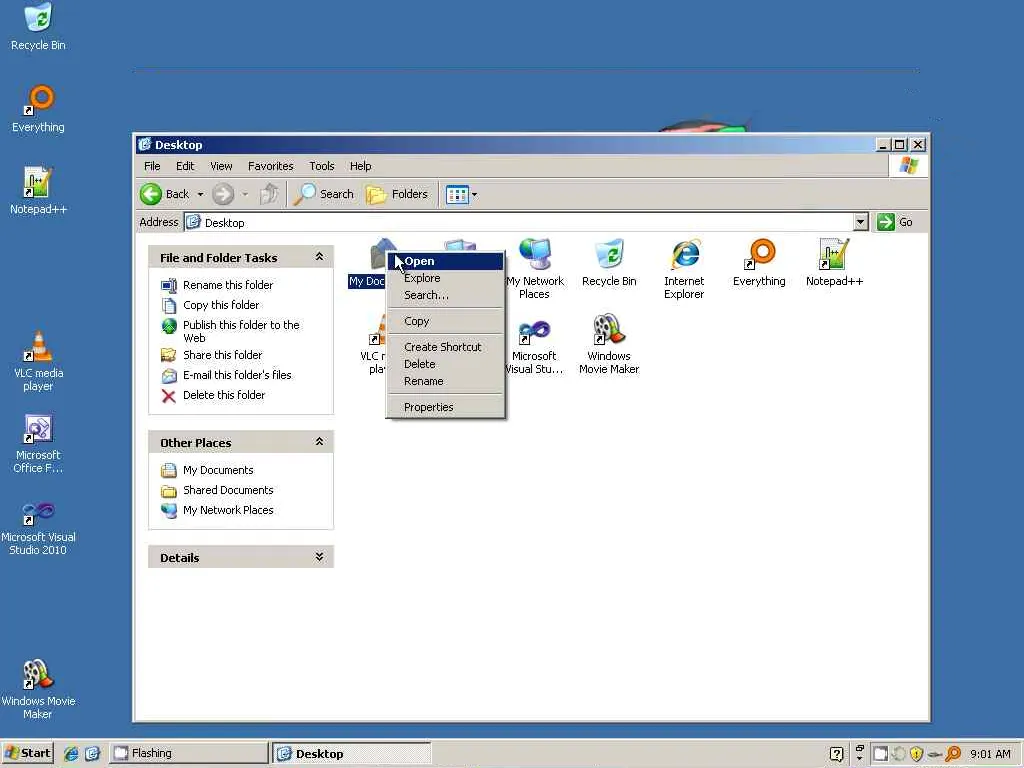This screenshot has width=1024, height=768.
Task: Launch Microsoft Visual Studio 2010 desktop icon
Action: coord(38,526)
